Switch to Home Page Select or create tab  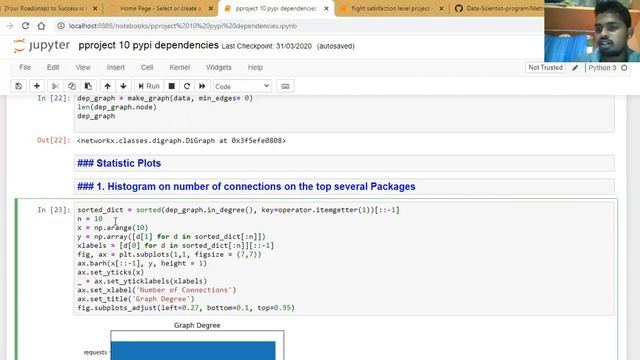tap(160, 8)
